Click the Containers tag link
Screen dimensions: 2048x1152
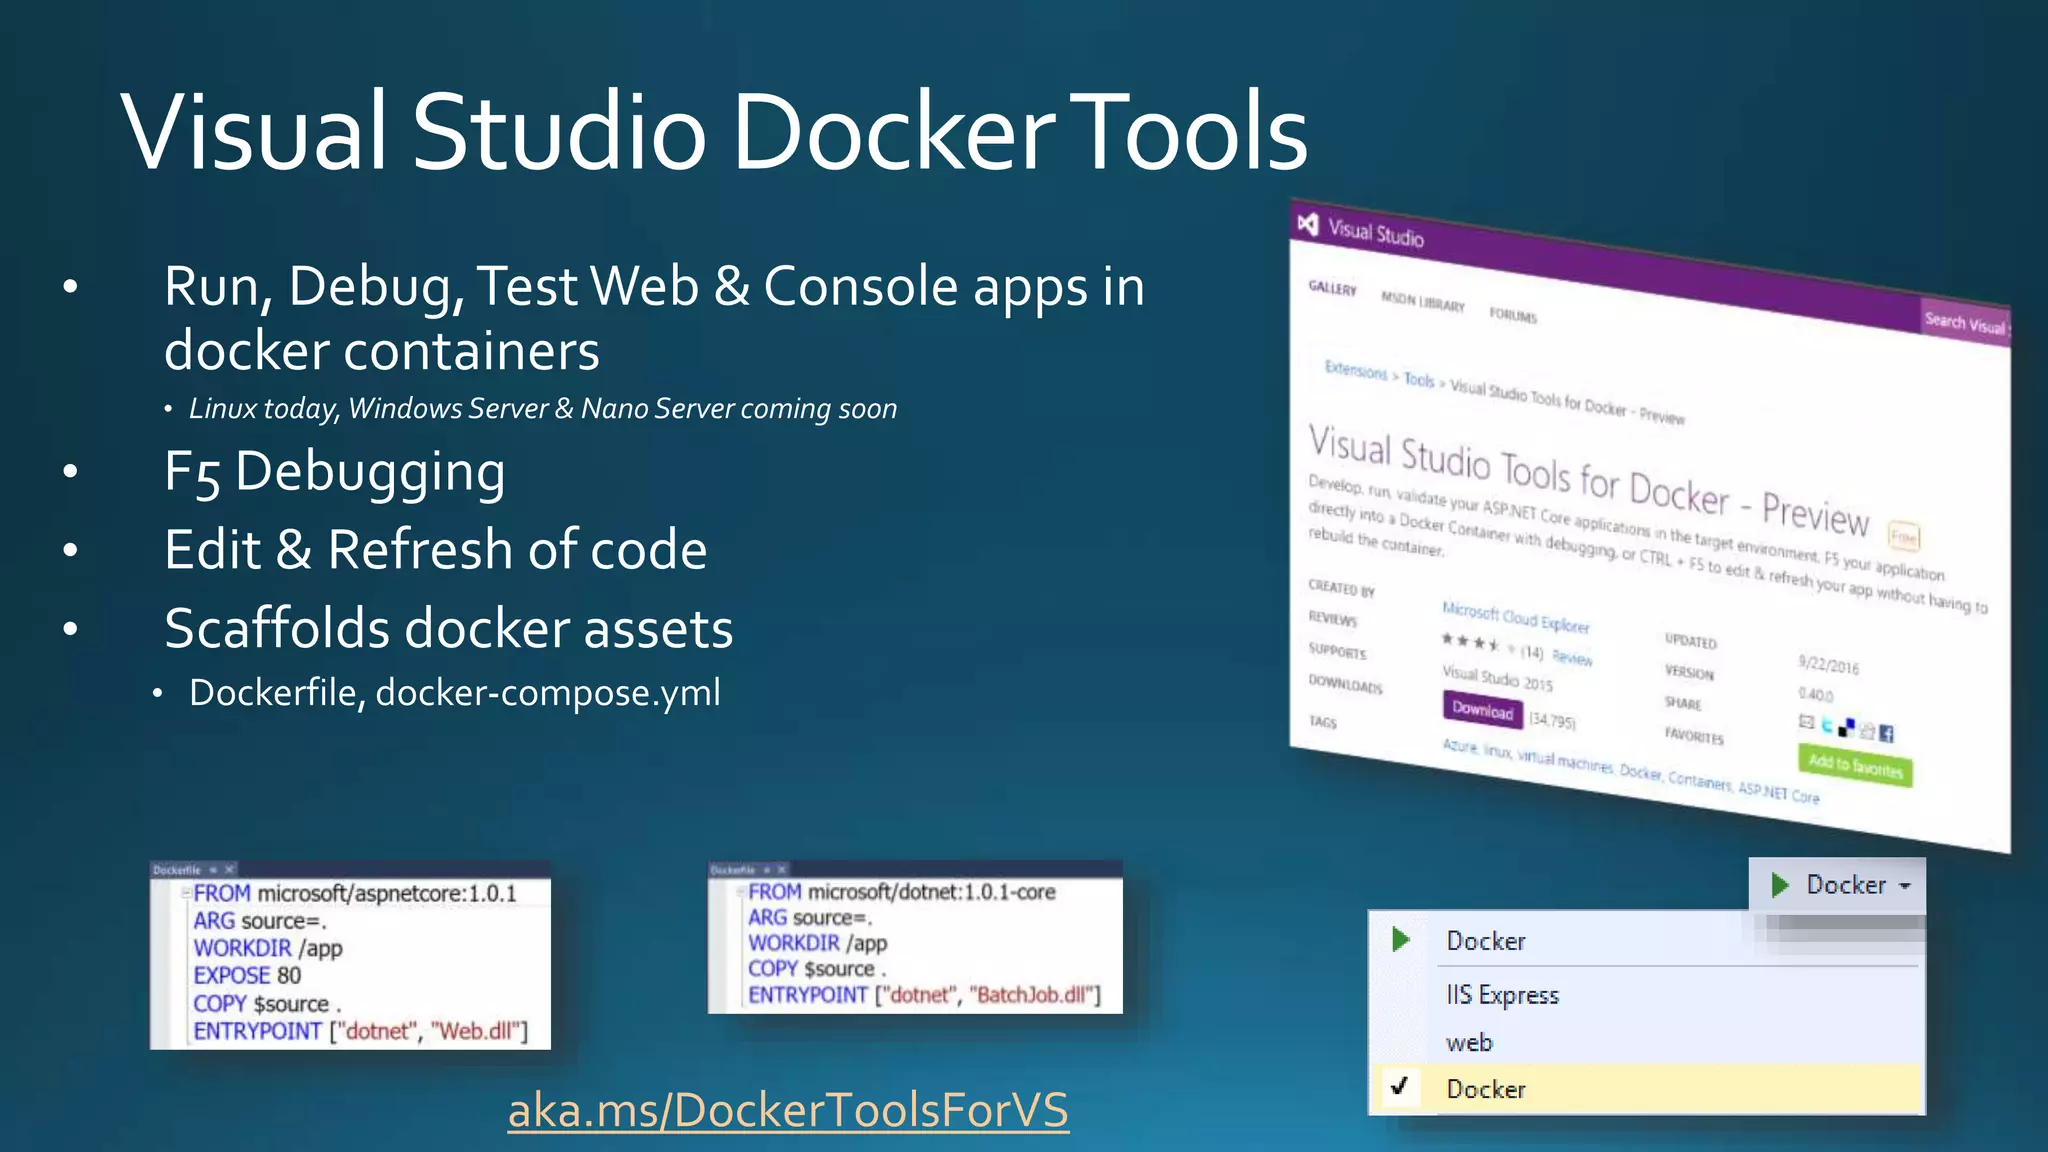(x=1699, y=781)
